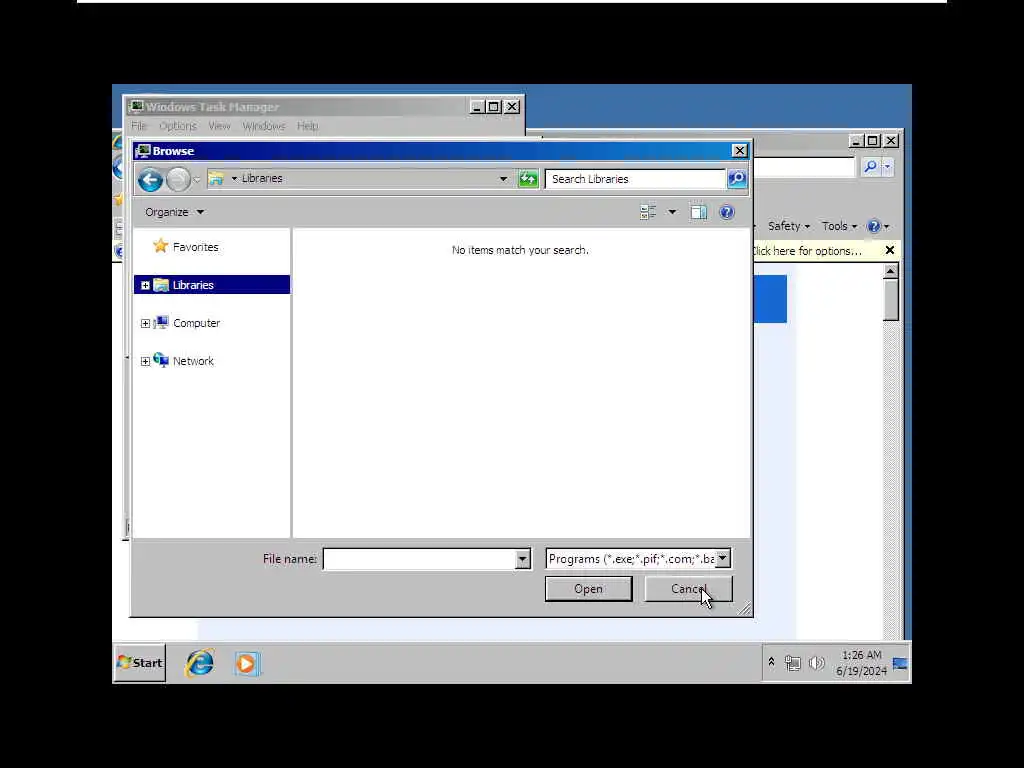1024x768 pixels.
Task: Open View menu in Task Manager
Action: point(219,126)
